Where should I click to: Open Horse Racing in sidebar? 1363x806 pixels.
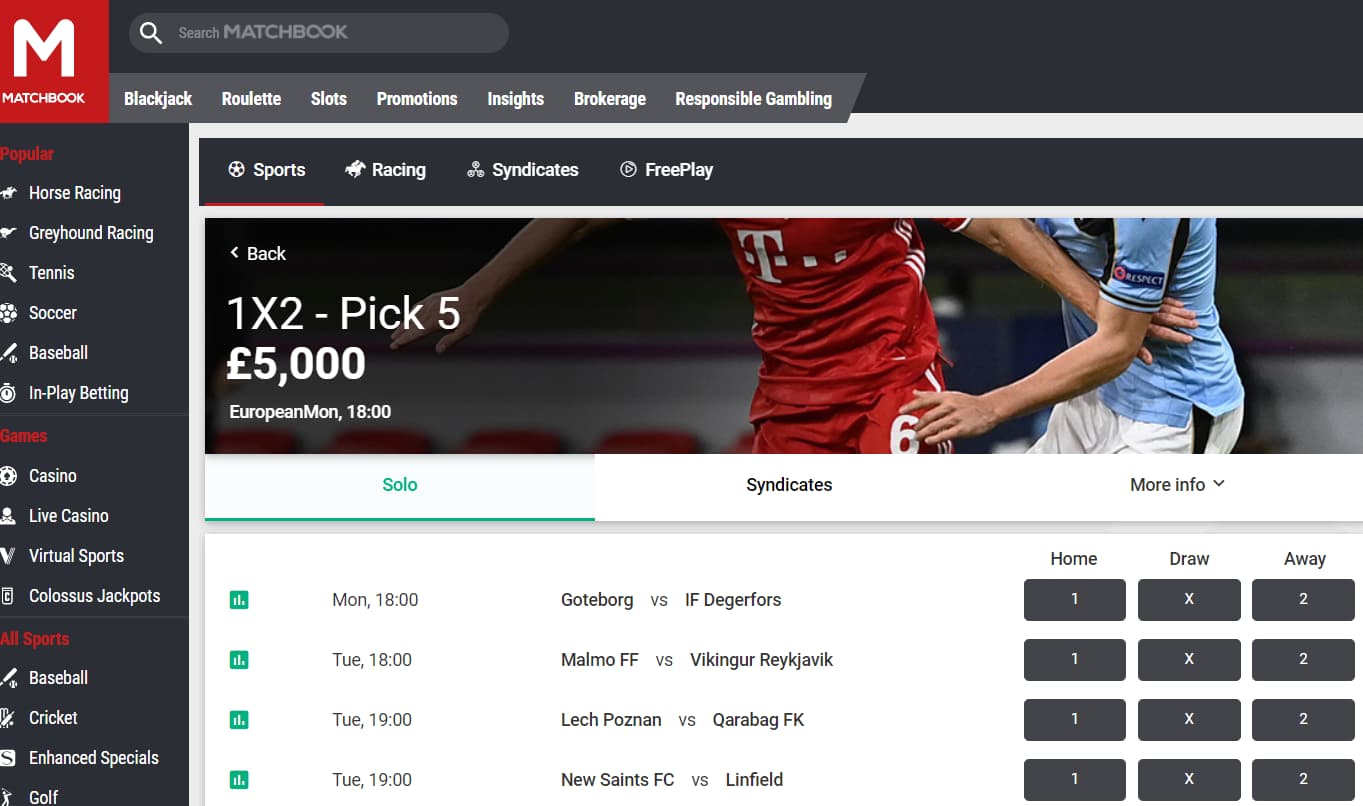(x=74, y=193)
